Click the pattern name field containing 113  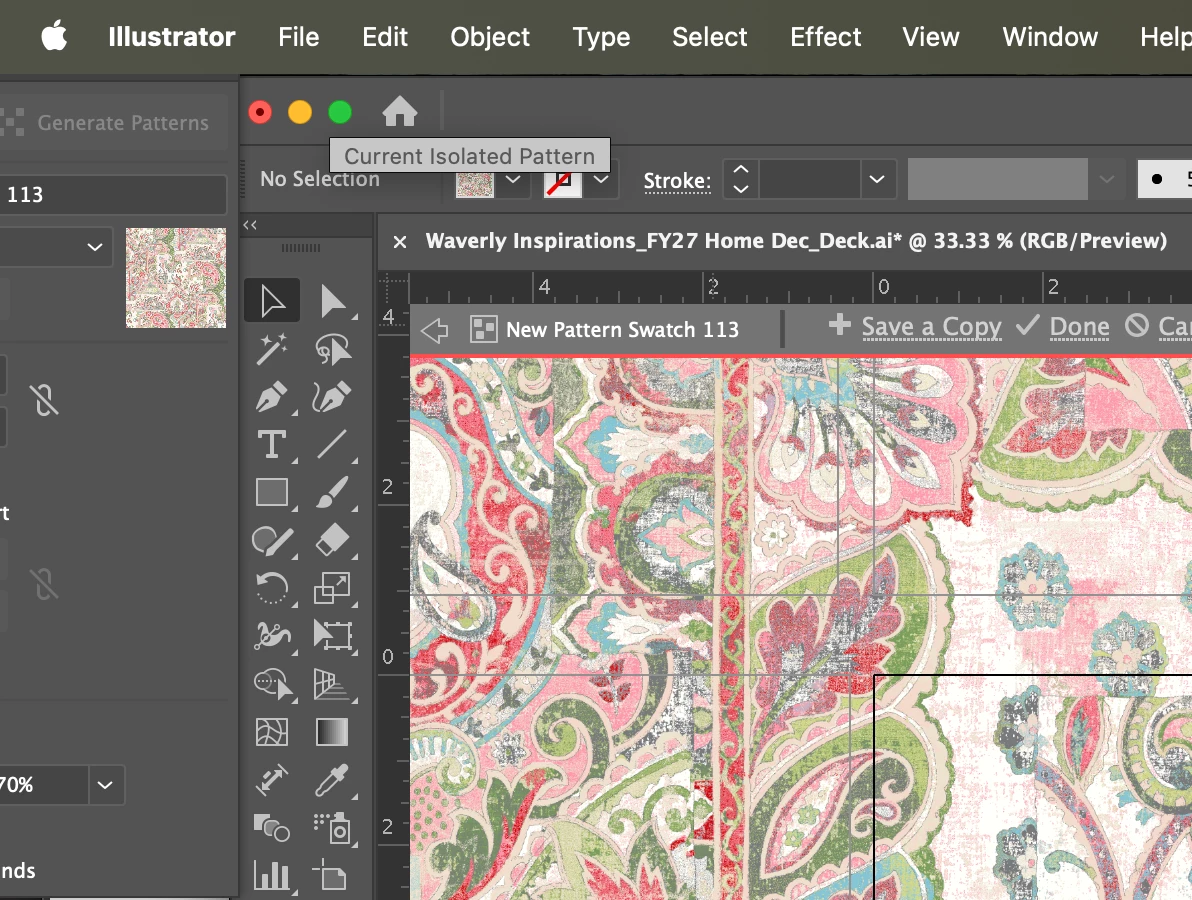113,195
